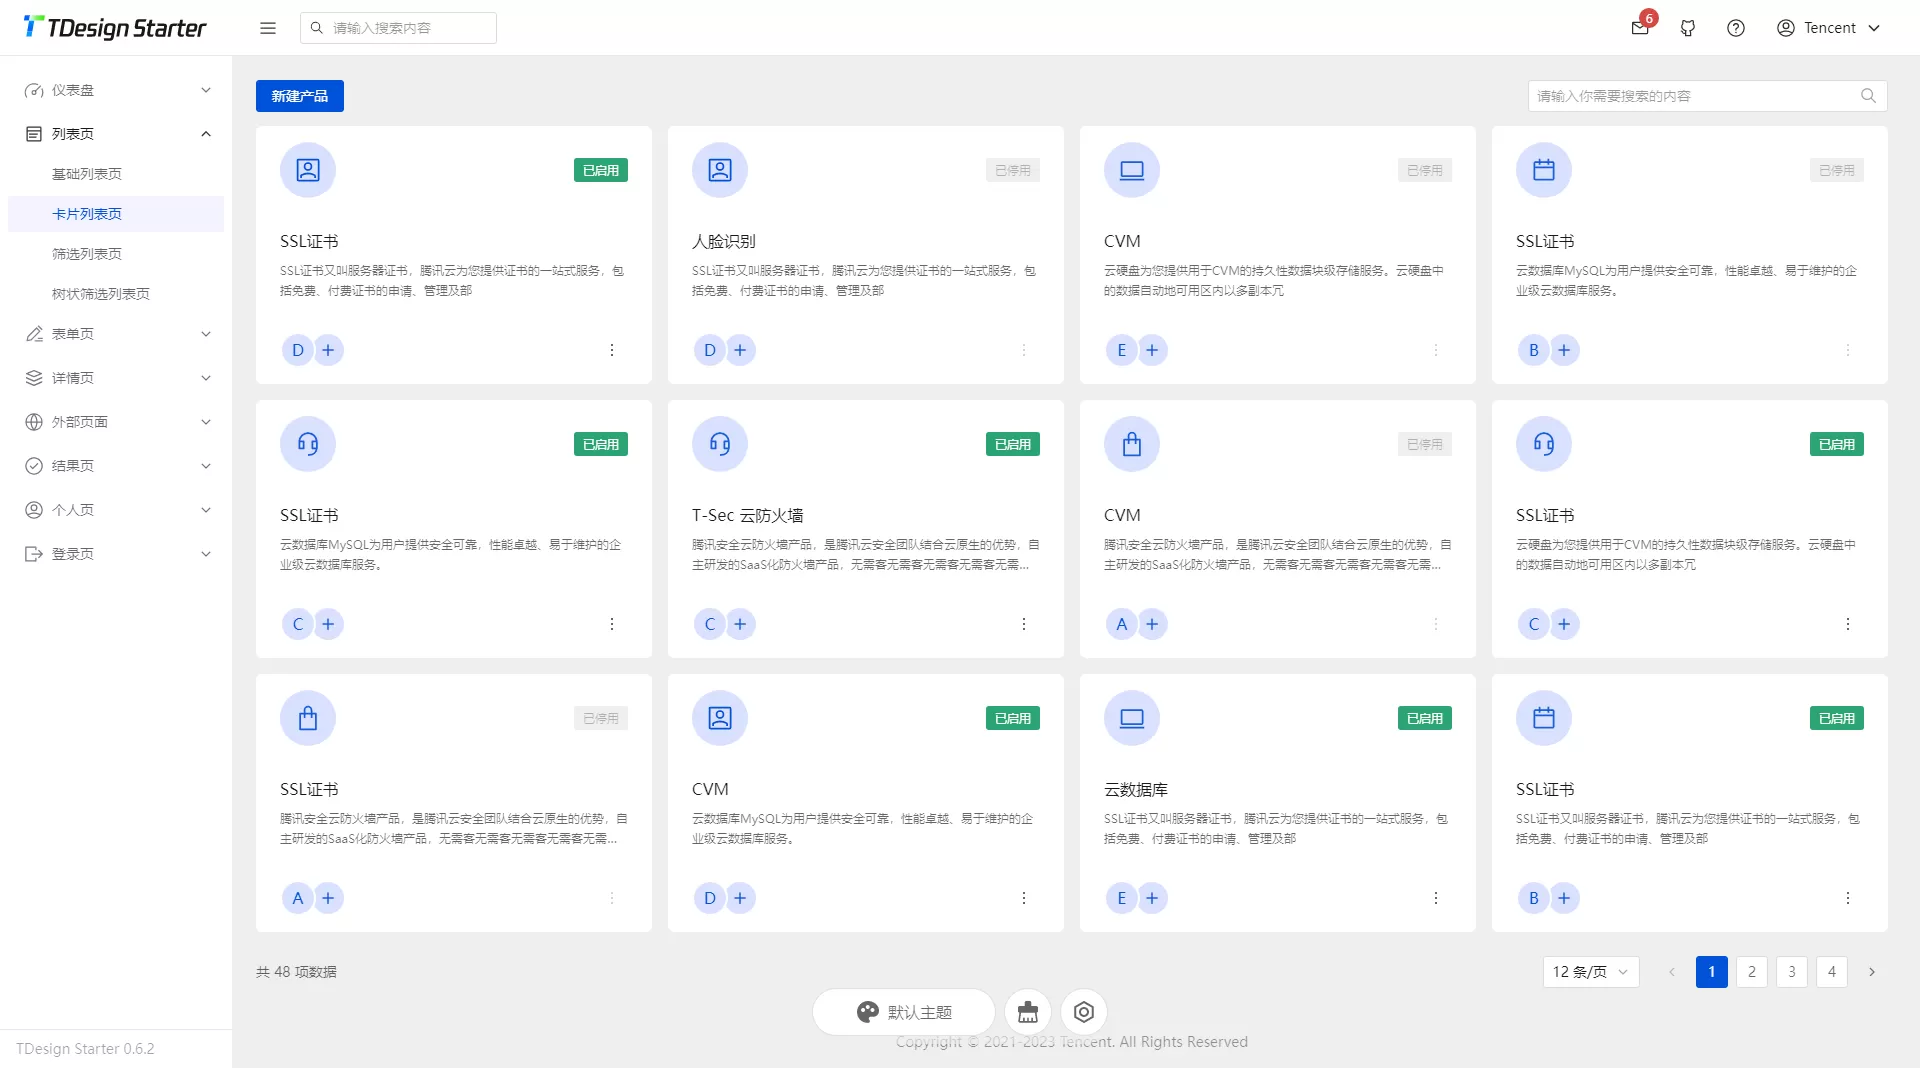The height and width of the screenshot is (1068, 1920).
Task: Click the search magnifier in product search
Action: click(1868, 96)
